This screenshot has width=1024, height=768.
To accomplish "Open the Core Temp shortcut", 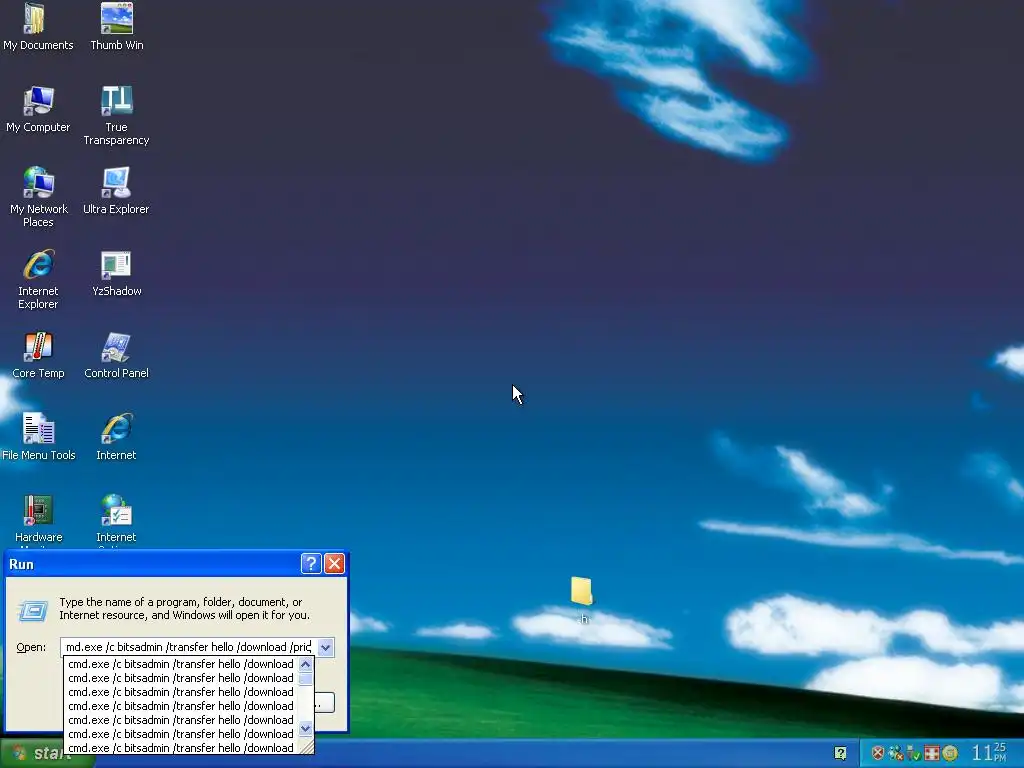I will 38,355.
